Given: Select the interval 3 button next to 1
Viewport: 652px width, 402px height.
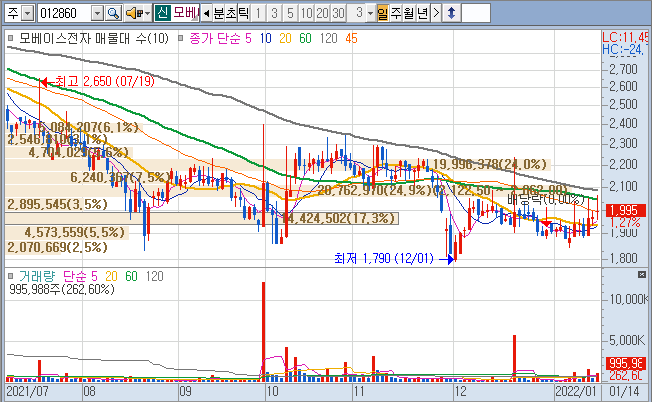Looking at the screenshot, I should pyautogui.click(x=274, y=13).
